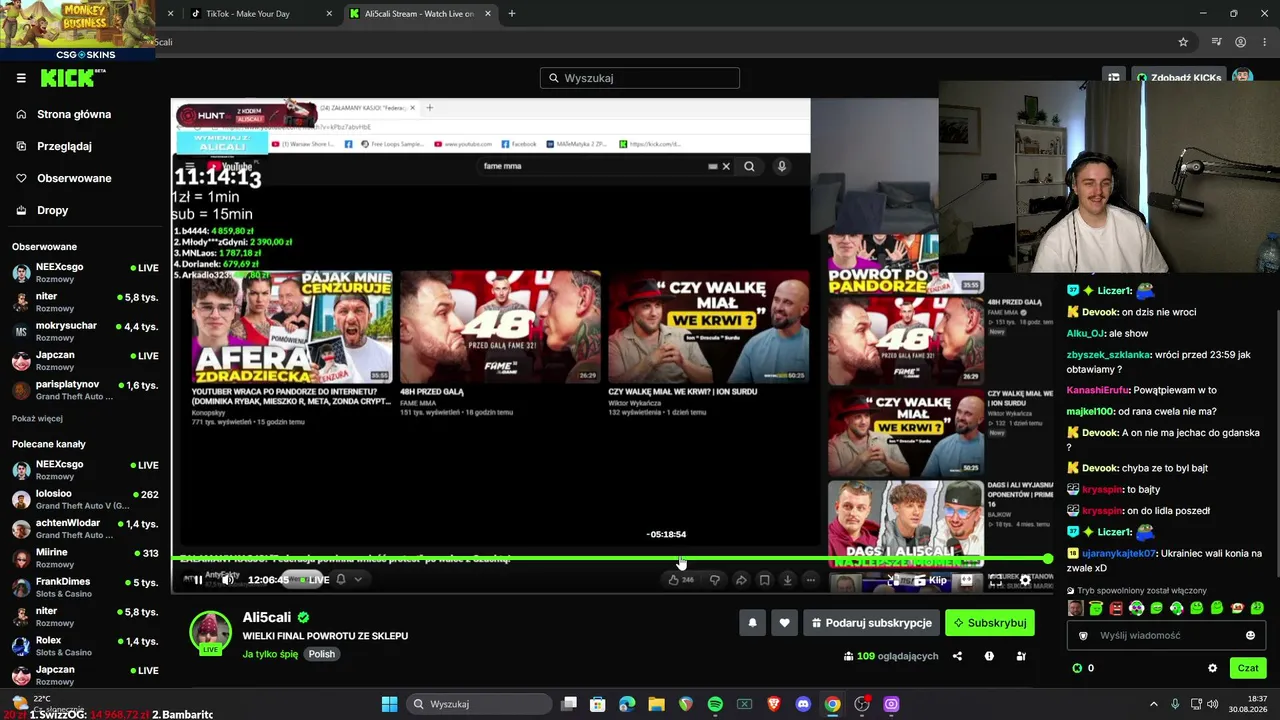This screenshot has width=1280, height=720.
Task: Open the Kick hamburger menu
Action: pos(21,78)
